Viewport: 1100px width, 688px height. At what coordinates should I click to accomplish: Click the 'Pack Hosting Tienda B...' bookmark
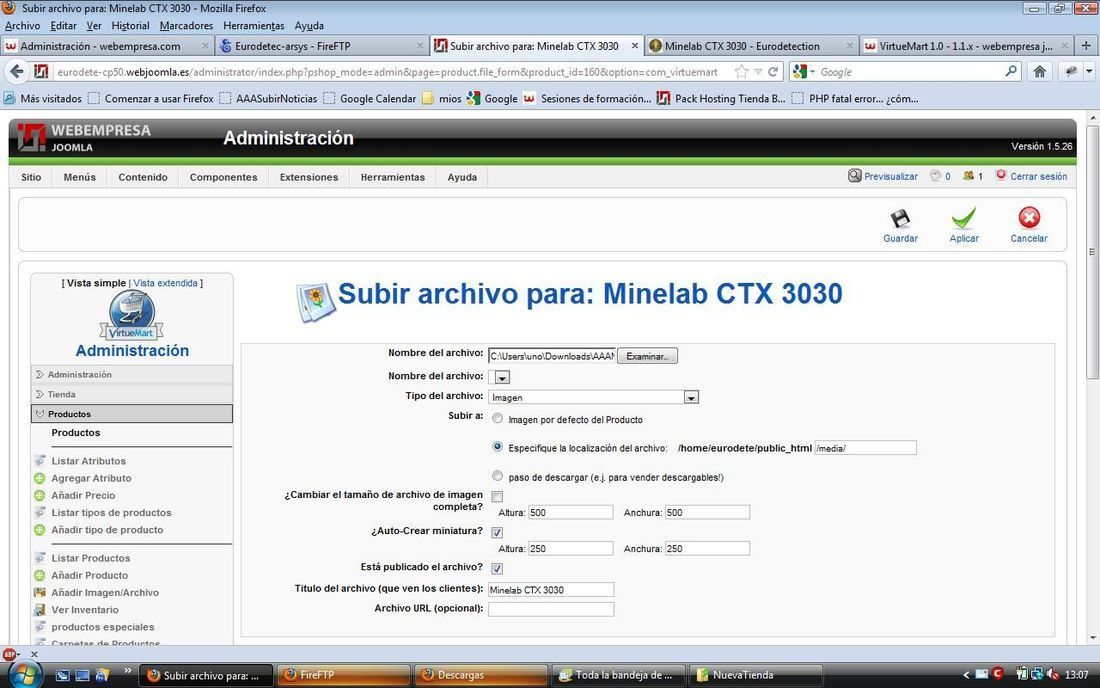pyautogui.click(x=720, y=98)
